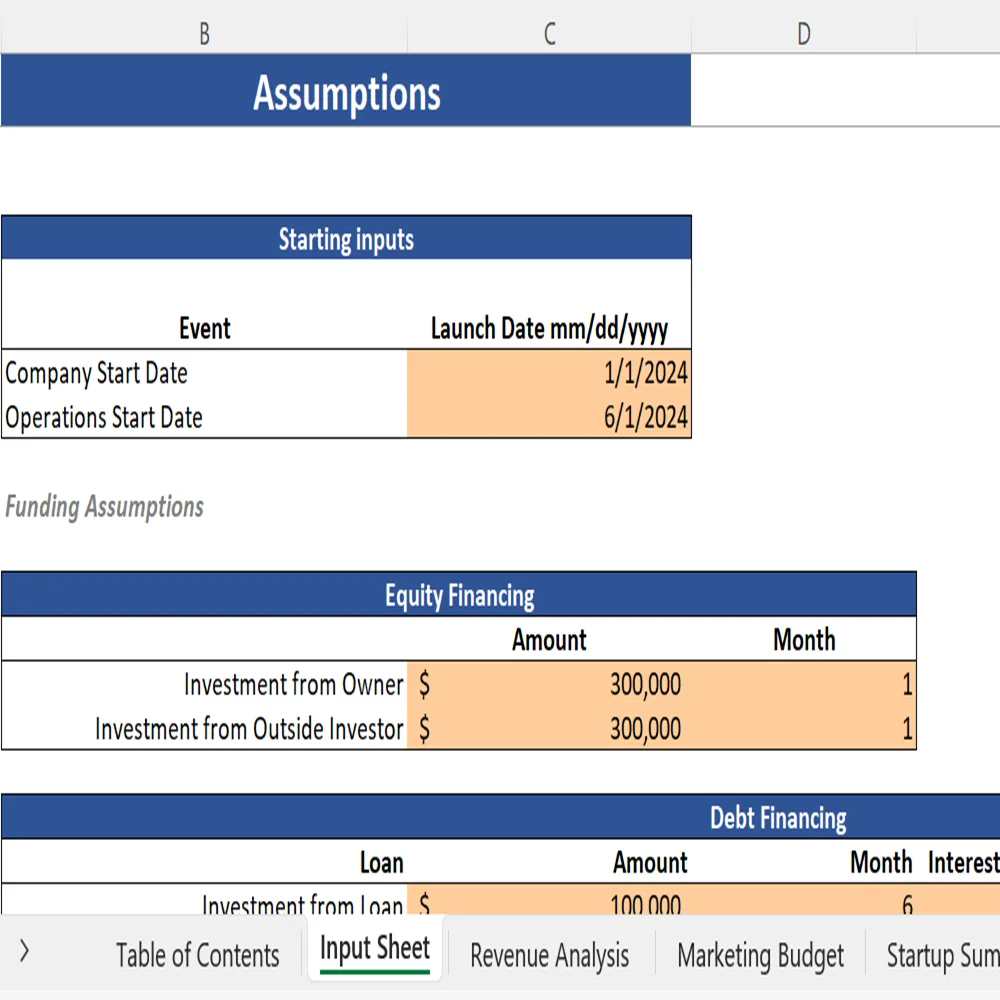Select the Investment from Outside Investor amount
Viewport: 1000px width, 1000px height.
coord(600,728)
